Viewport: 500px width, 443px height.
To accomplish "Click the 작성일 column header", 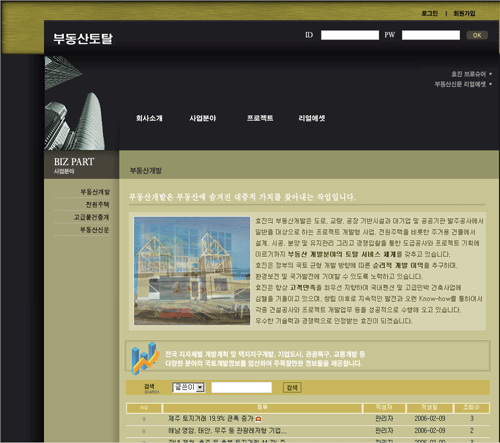I will click(429, 408).
